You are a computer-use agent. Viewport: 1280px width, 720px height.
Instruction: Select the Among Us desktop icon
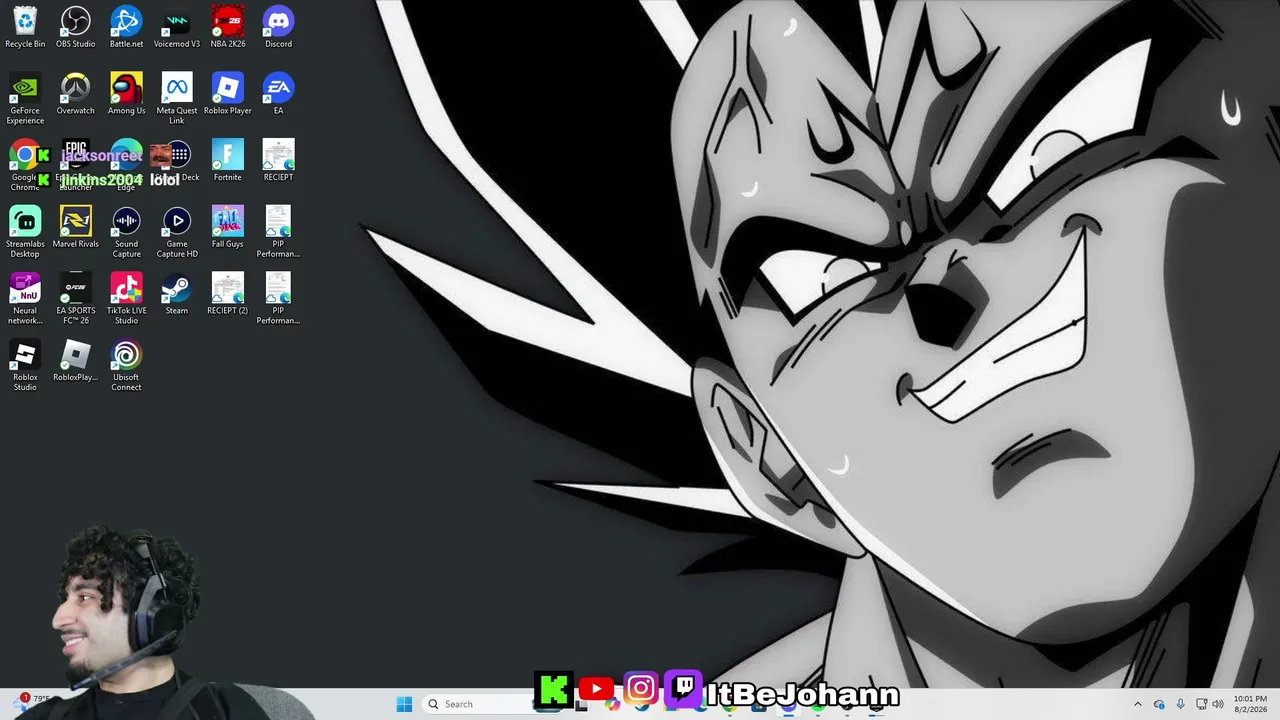point(126,94)
